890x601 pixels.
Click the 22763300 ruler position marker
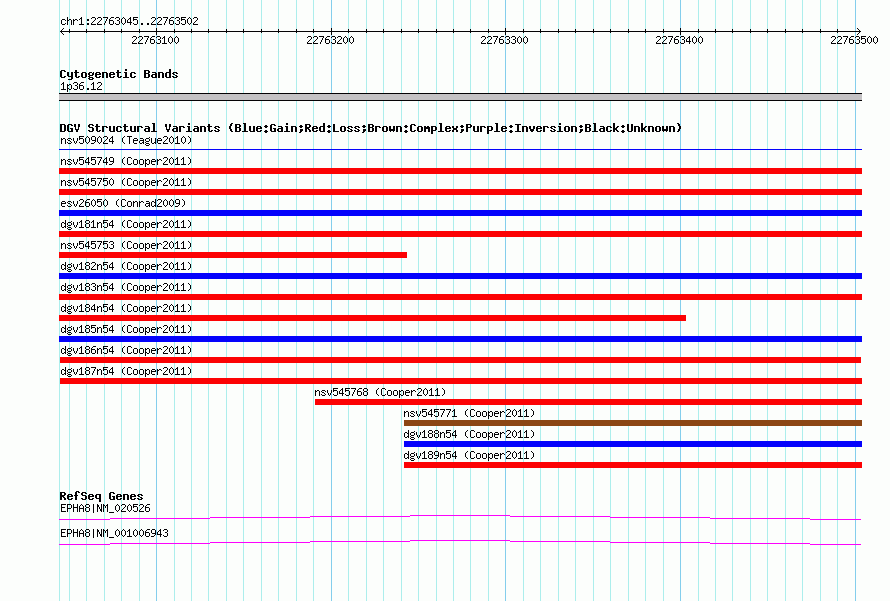tap(505, 40)
